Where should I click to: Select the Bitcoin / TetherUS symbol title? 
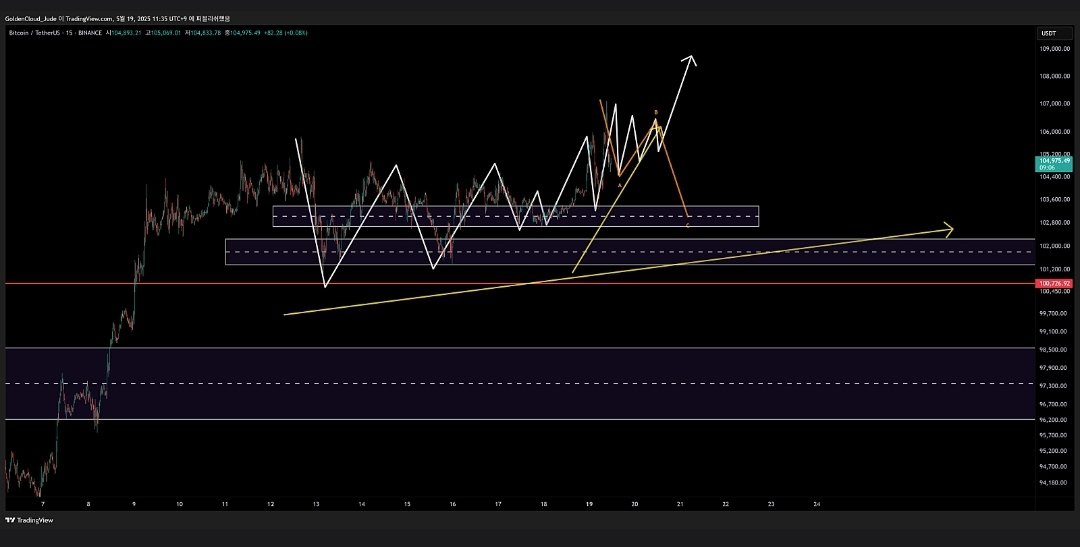pos(34,33)
